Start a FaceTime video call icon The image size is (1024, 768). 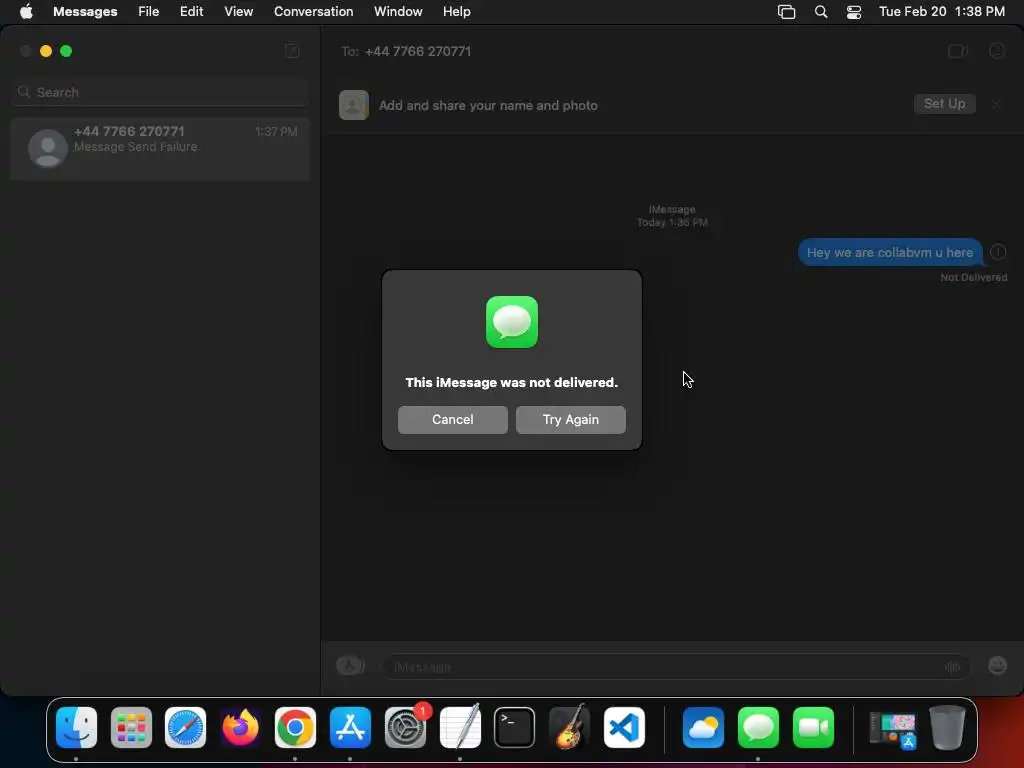click(957, 51)
